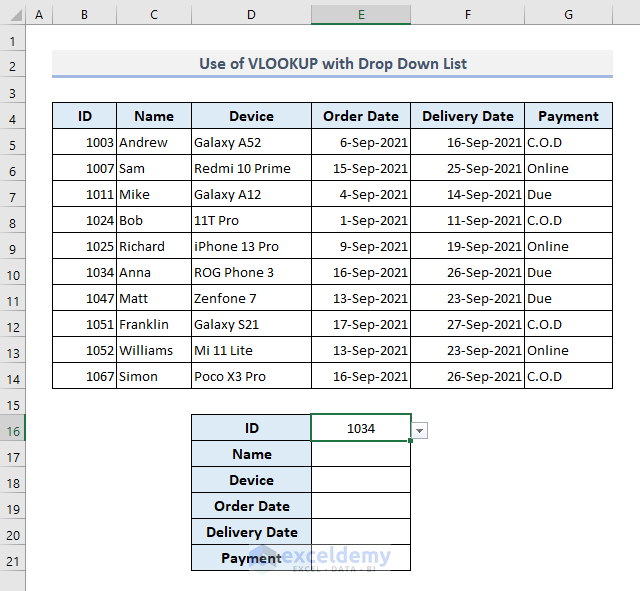This screenshot has height=591, width=640.
Task: Select the cell '1-Sep-2021'
Action: (361, 220)
